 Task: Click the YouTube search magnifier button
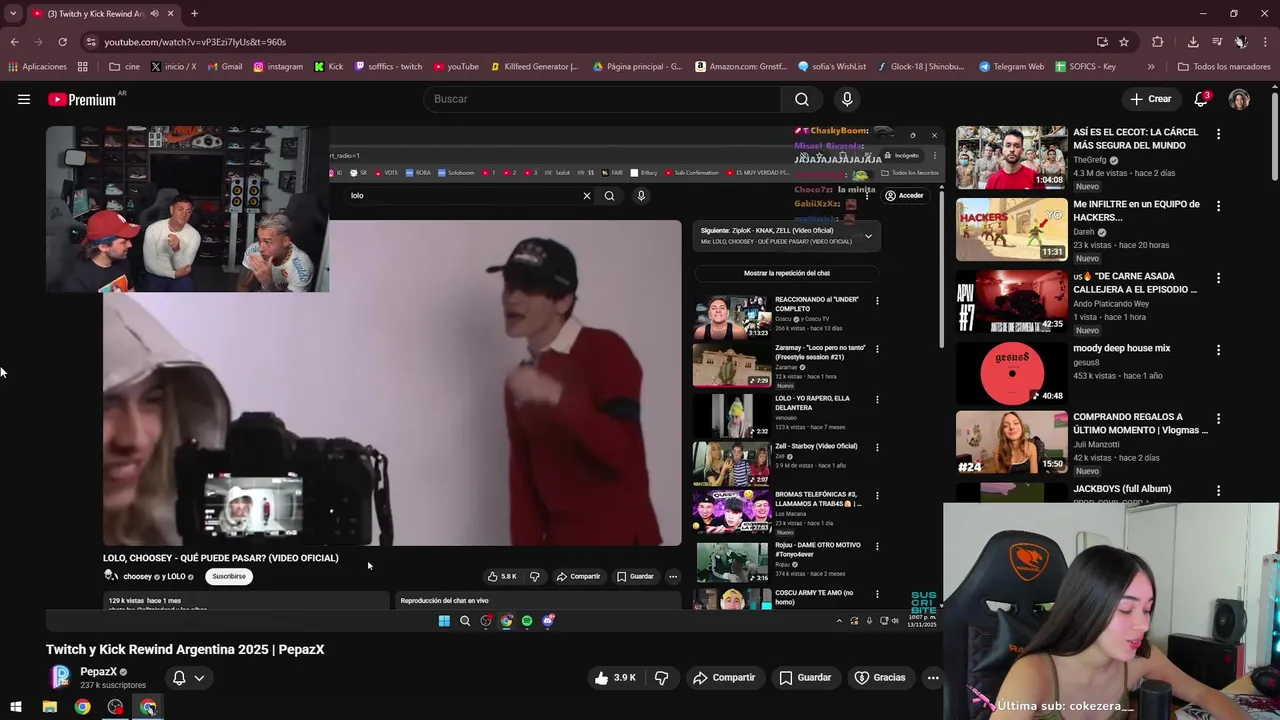(x=802, y=99)
